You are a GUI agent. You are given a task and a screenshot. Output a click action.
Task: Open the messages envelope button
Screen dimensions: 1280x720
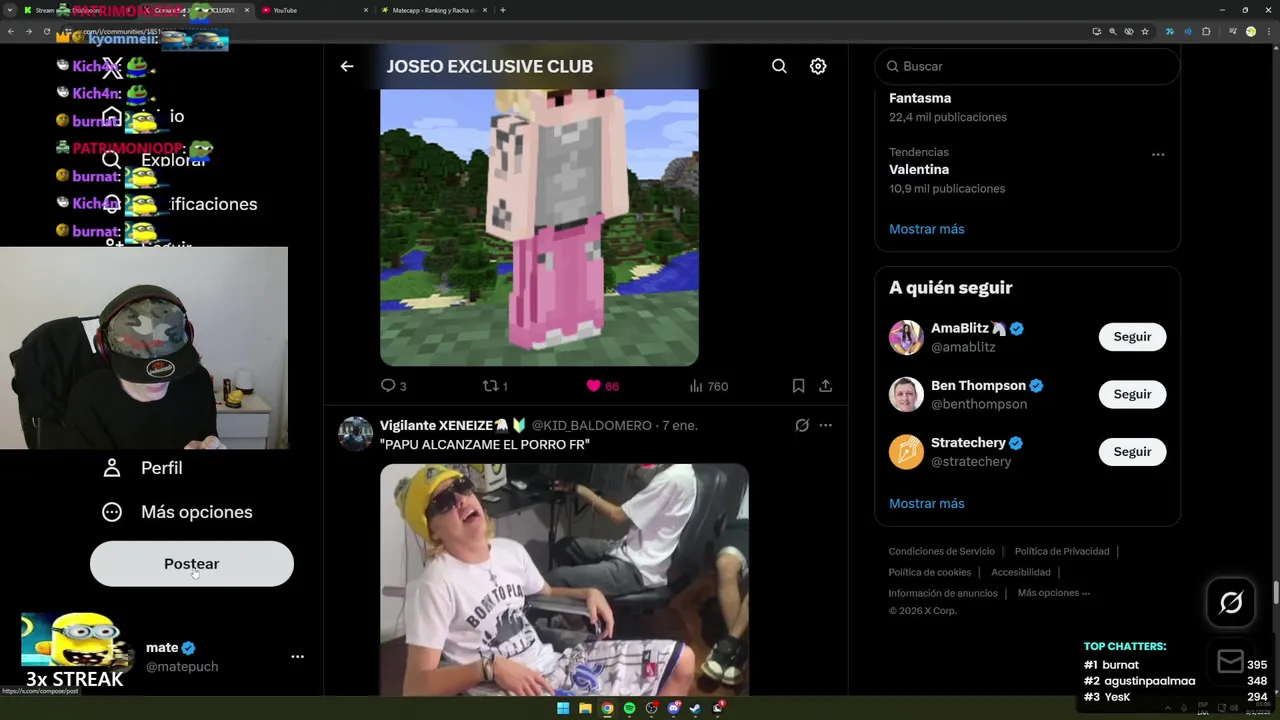tap(1231, 661)
